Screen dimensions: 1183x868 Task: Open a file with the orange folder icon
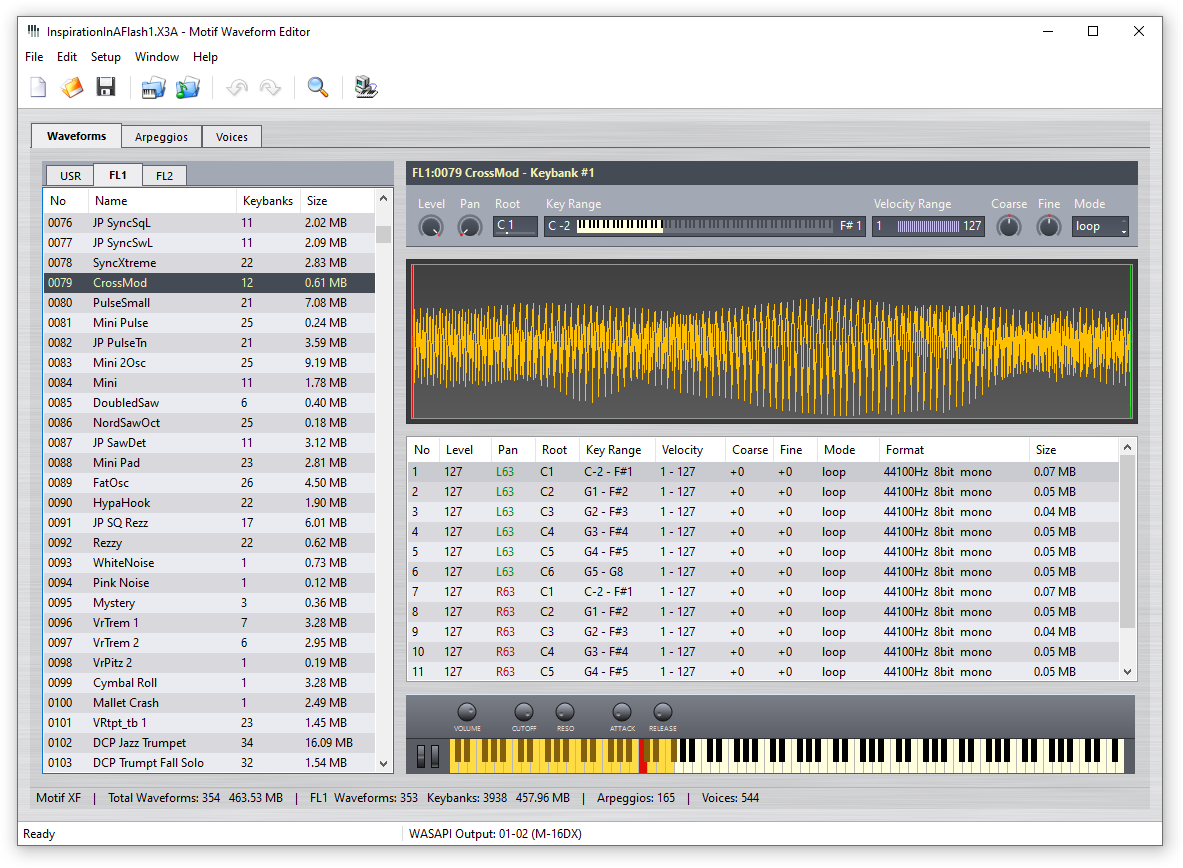[x=72, y=88]
